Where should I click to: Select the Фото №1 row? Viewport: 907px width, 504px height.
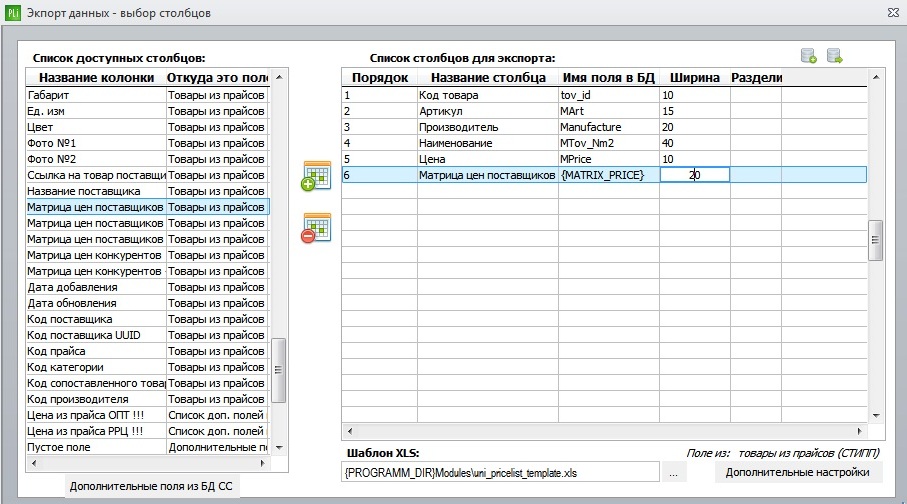pyautogui.click(x=148, y=143)
